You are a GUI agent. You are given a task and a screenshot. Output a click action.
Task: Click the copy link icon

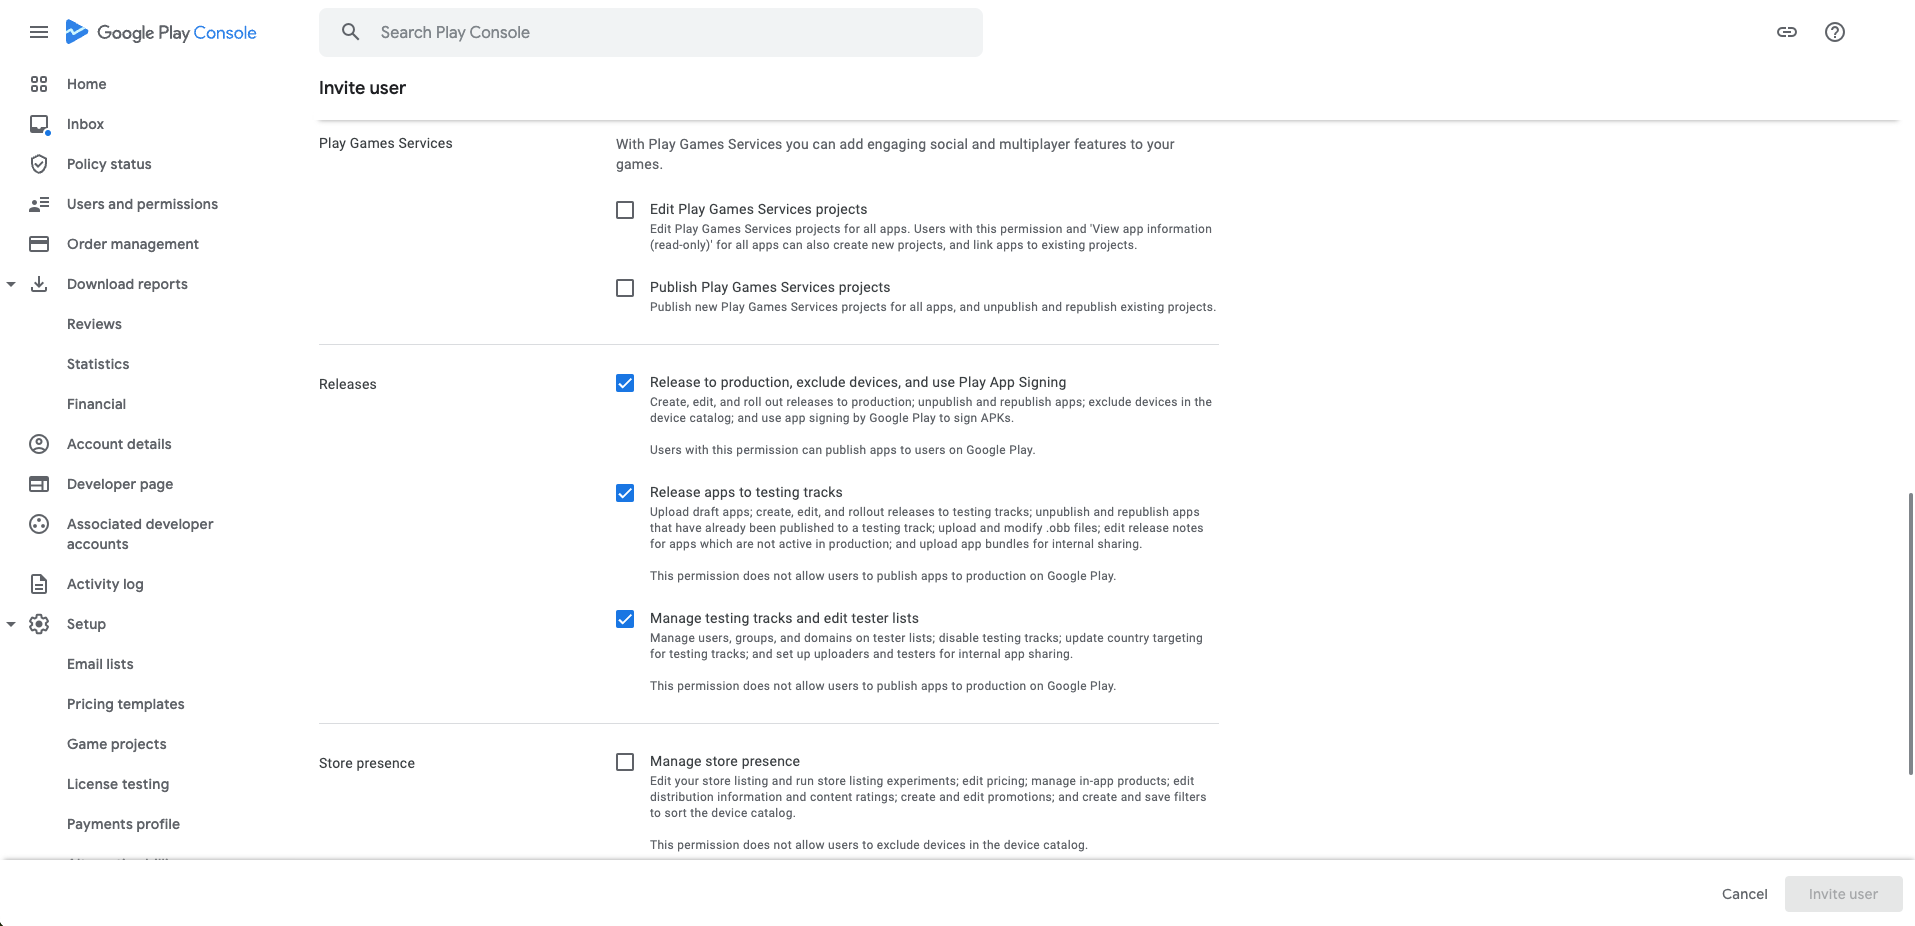(1787, 31)
